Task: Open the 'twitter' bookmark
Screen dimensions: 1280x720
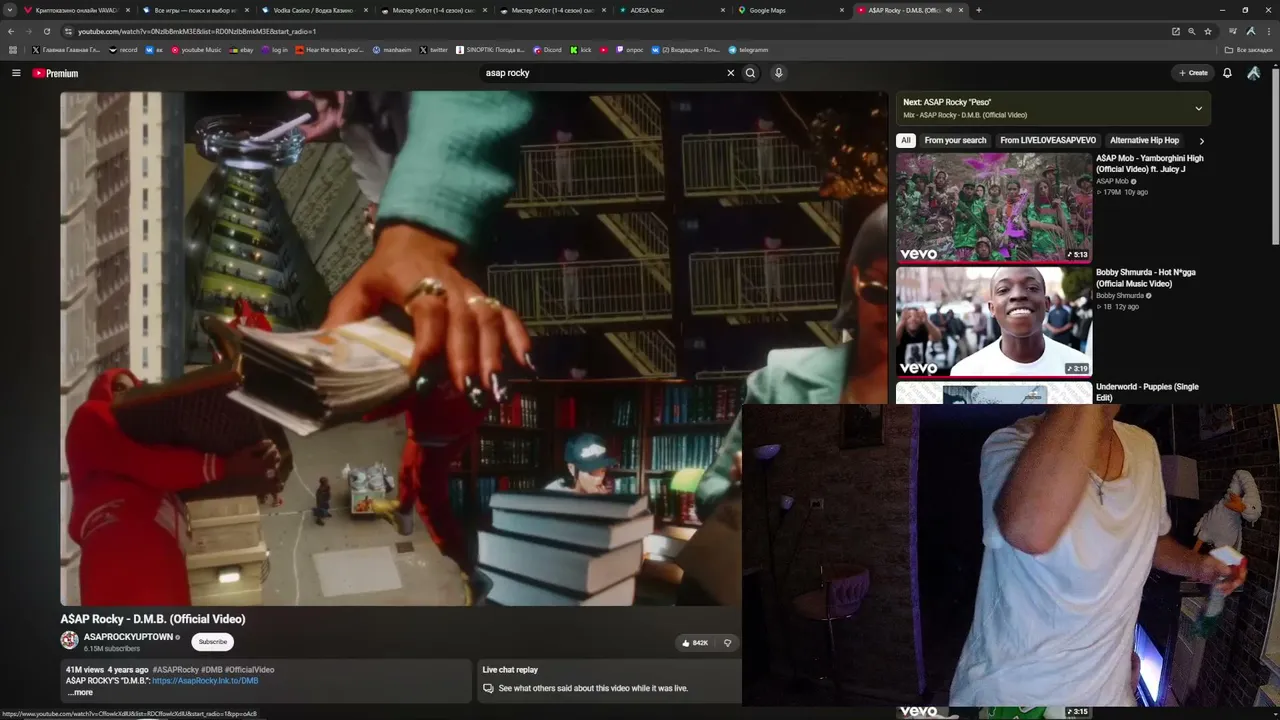Action: coord(434,50)
